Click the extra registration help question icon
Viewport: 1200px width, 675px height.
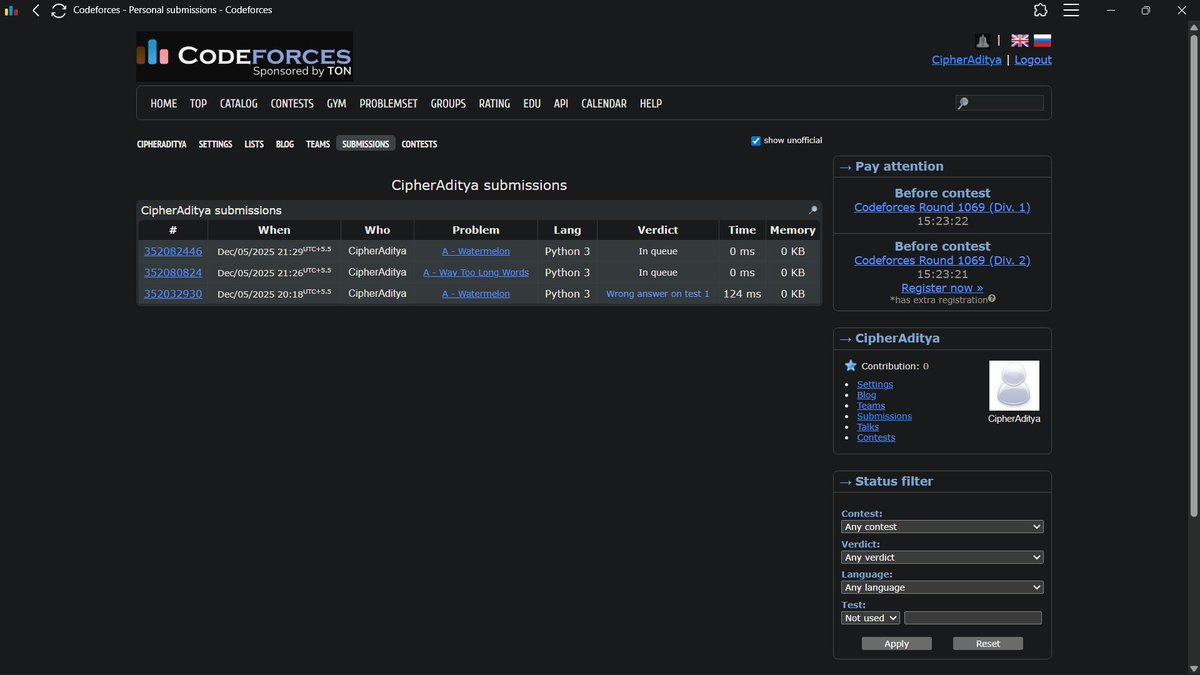[x=992, y=299]
